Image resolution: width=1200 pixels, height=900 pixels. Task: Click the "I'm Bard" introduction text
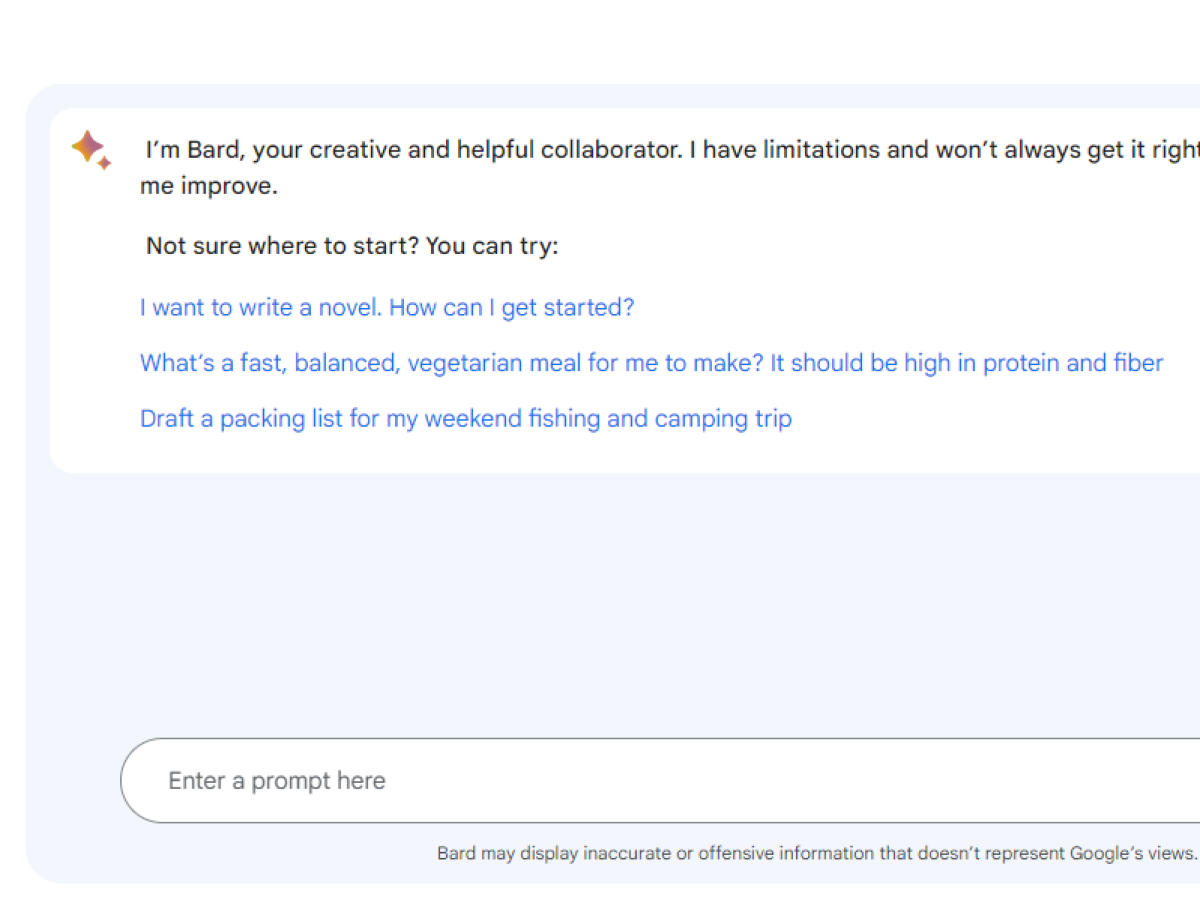point(672,168)
